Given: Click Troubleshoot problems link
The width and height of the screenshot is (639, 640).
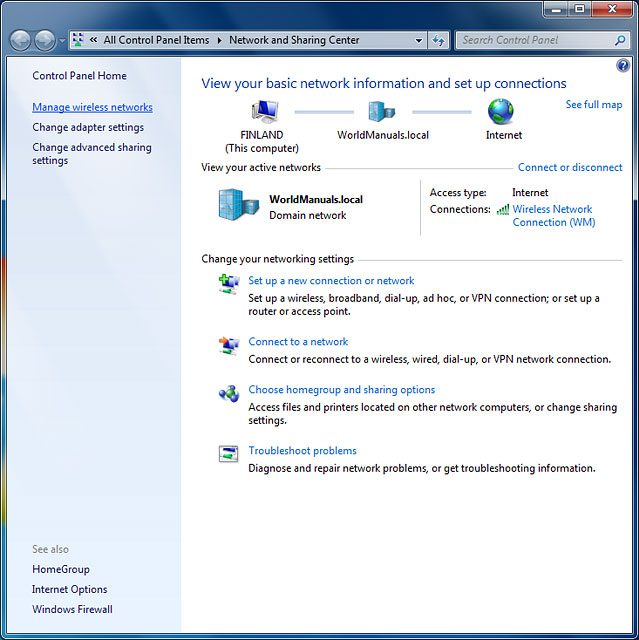Looking at the screenshot, I should pyautogui.click(x=302, y=451).
